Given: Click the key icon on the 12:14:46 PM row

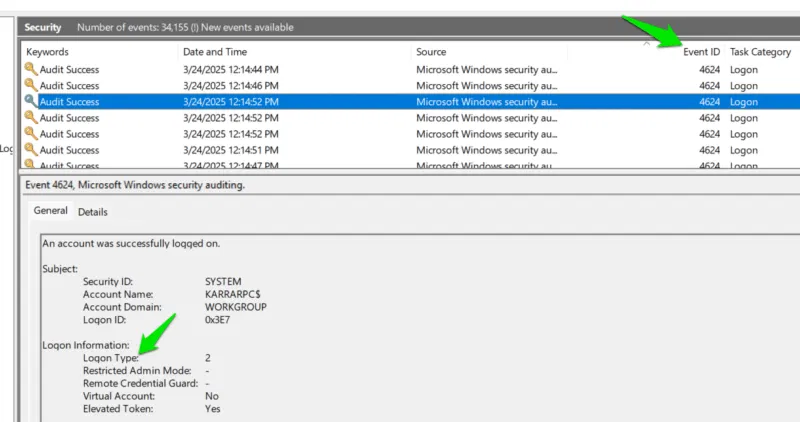Looking at the screenshot, I should (31, 86).
